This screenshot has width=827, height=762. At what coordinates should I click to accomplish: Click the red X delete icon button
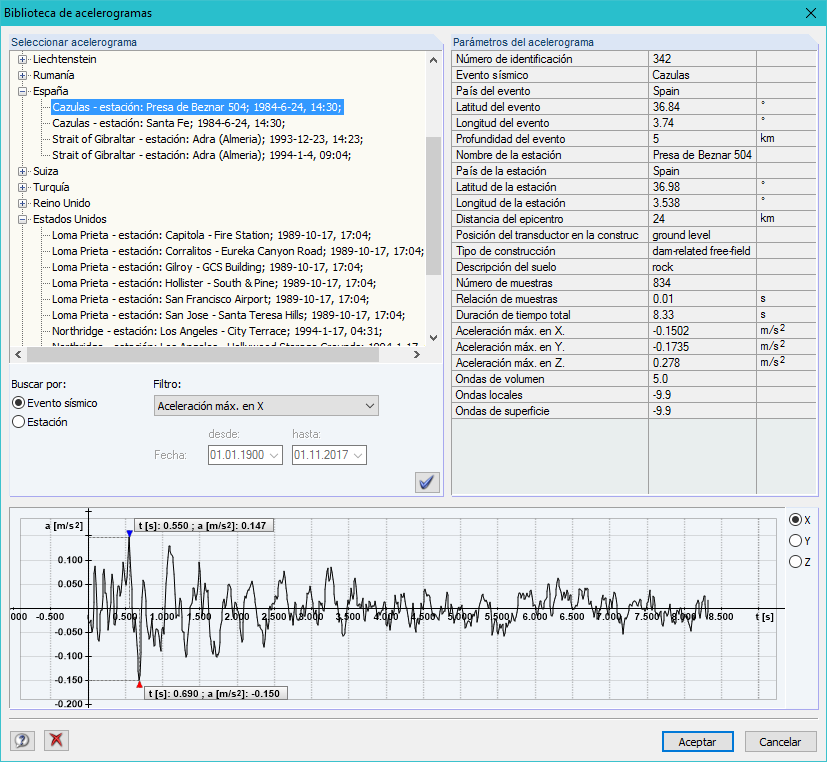pos(56,740)
